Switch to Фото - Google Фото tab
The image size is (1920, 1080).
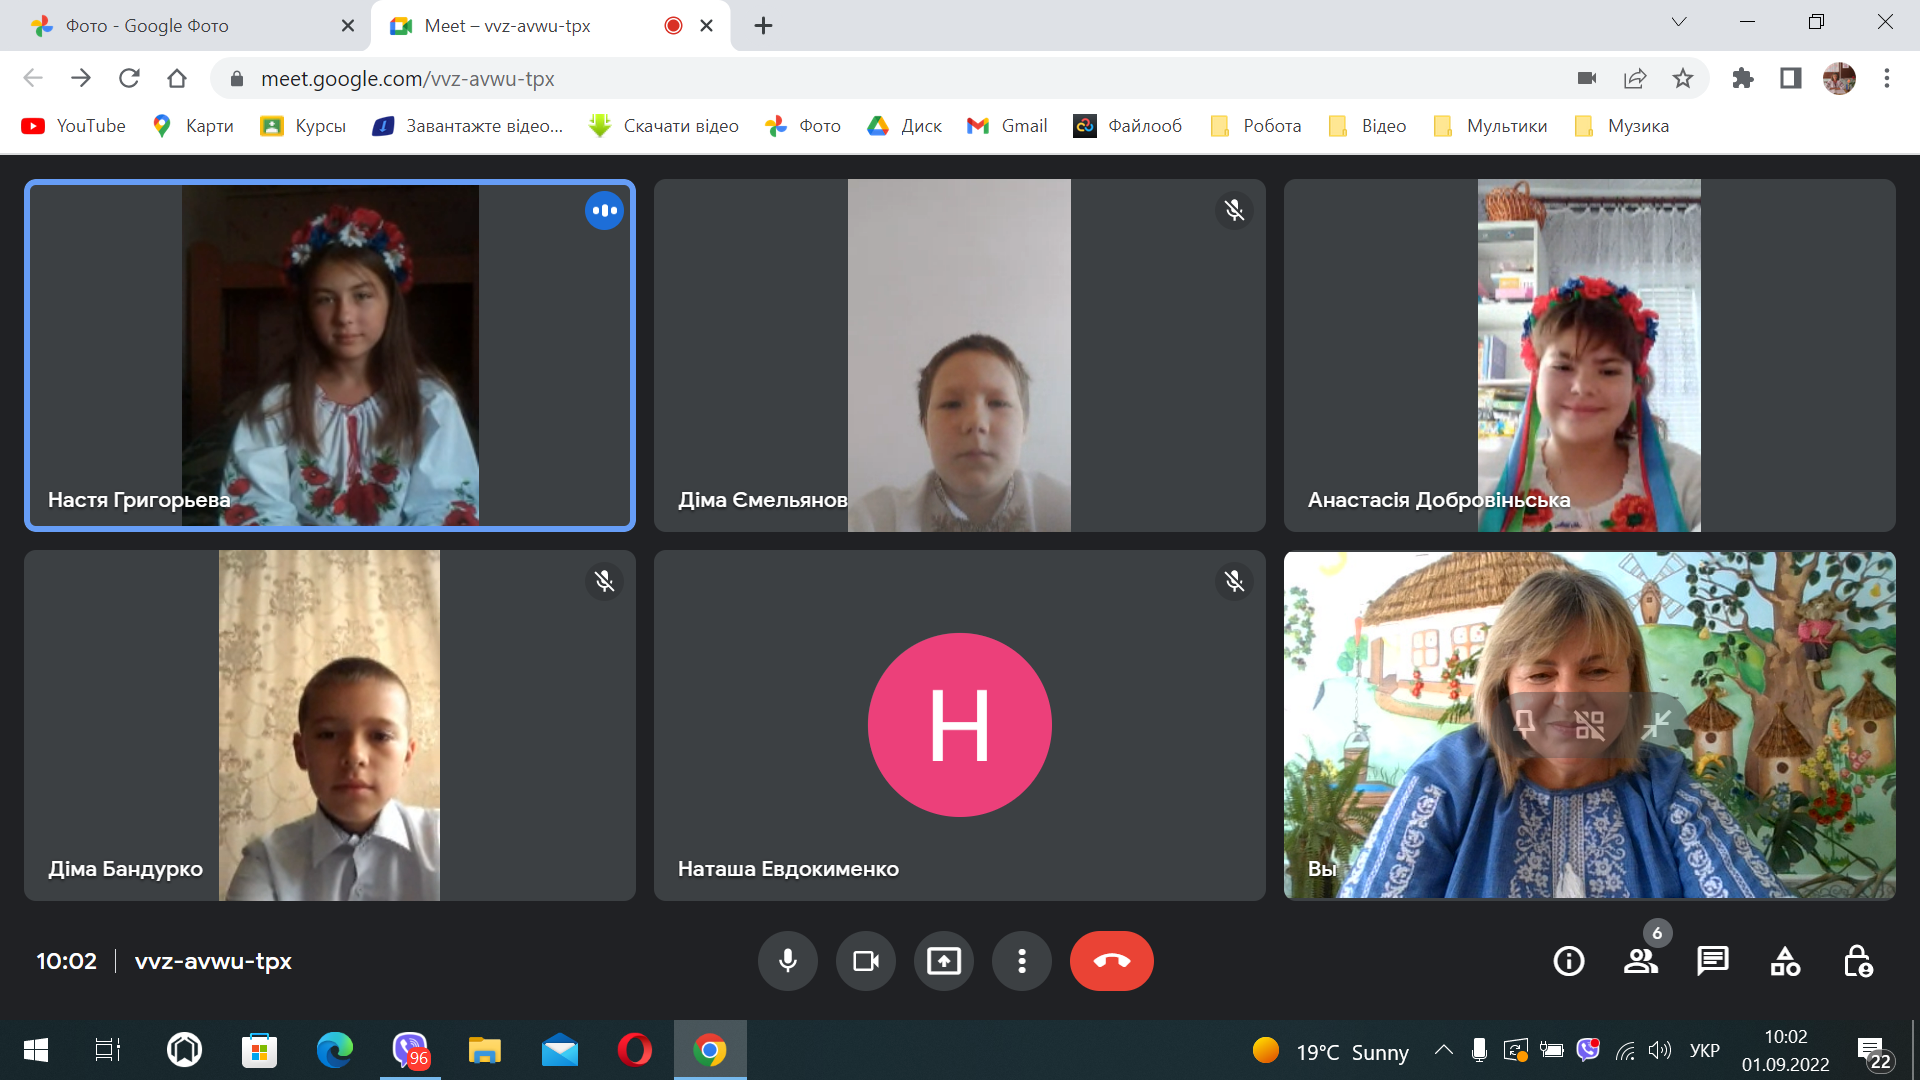click(185, 26)
